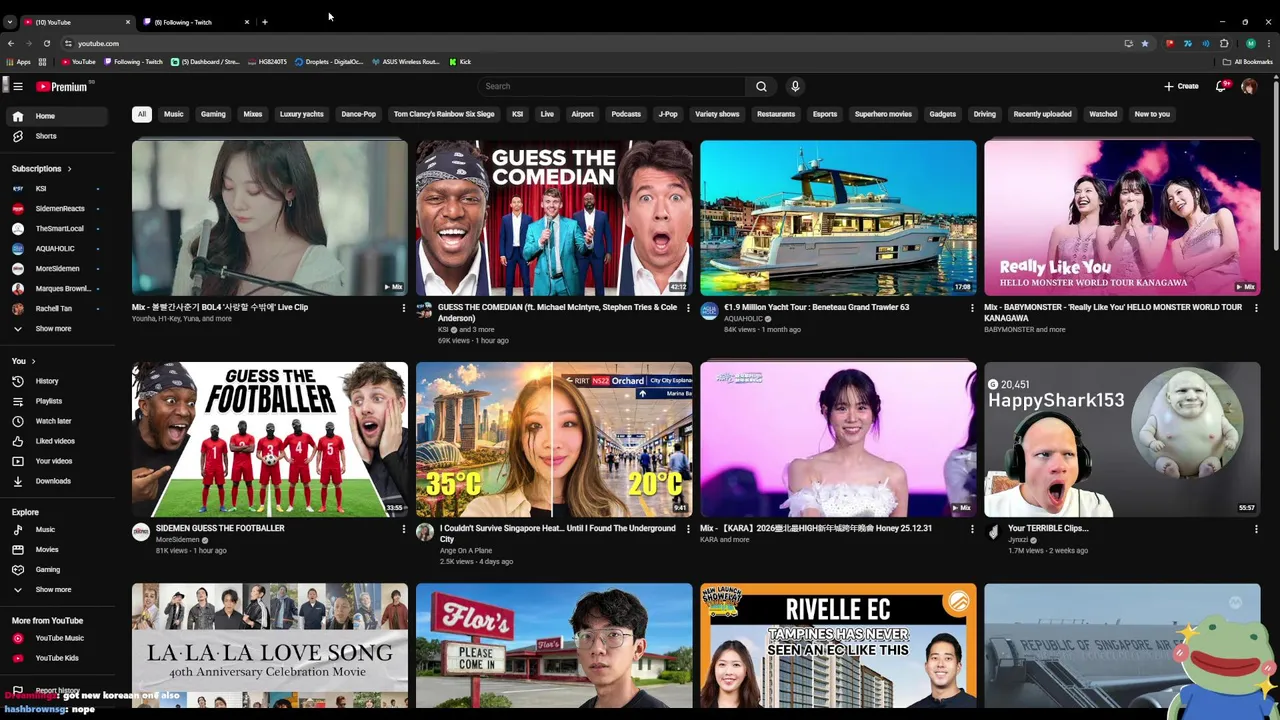Viewport: 1280px width, 720px height.
Task: Expand Show more under Explore
Action: tap(56, 590)
